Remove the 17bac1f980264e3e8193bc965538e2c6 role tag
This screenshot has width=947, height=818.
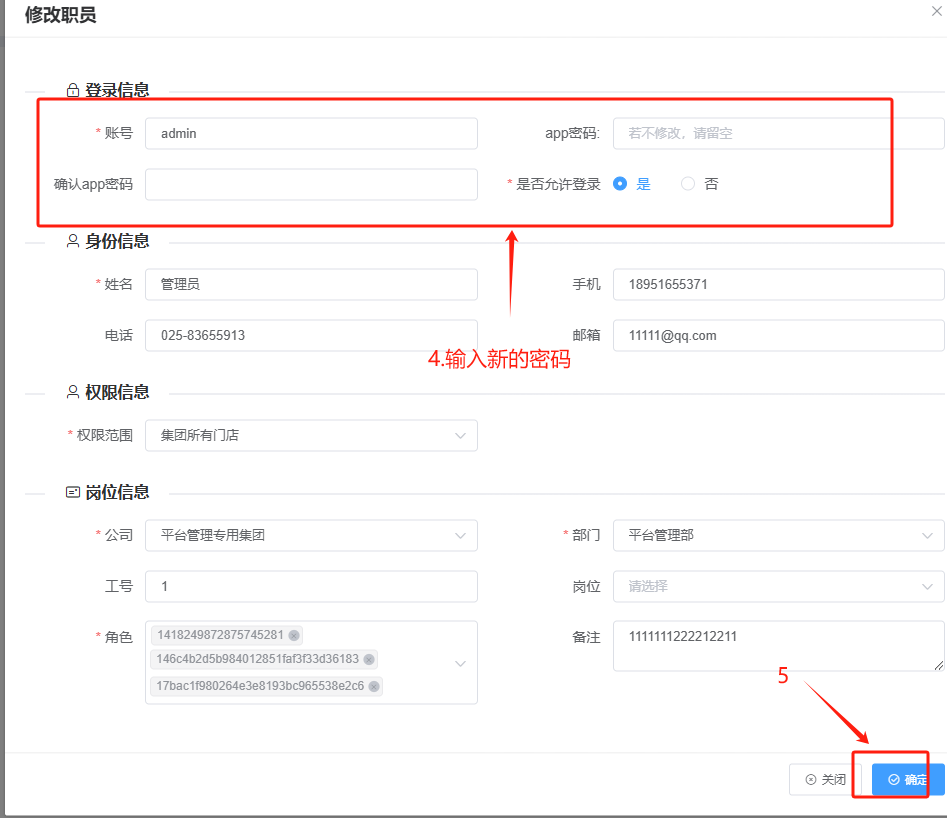click(374, 686)
